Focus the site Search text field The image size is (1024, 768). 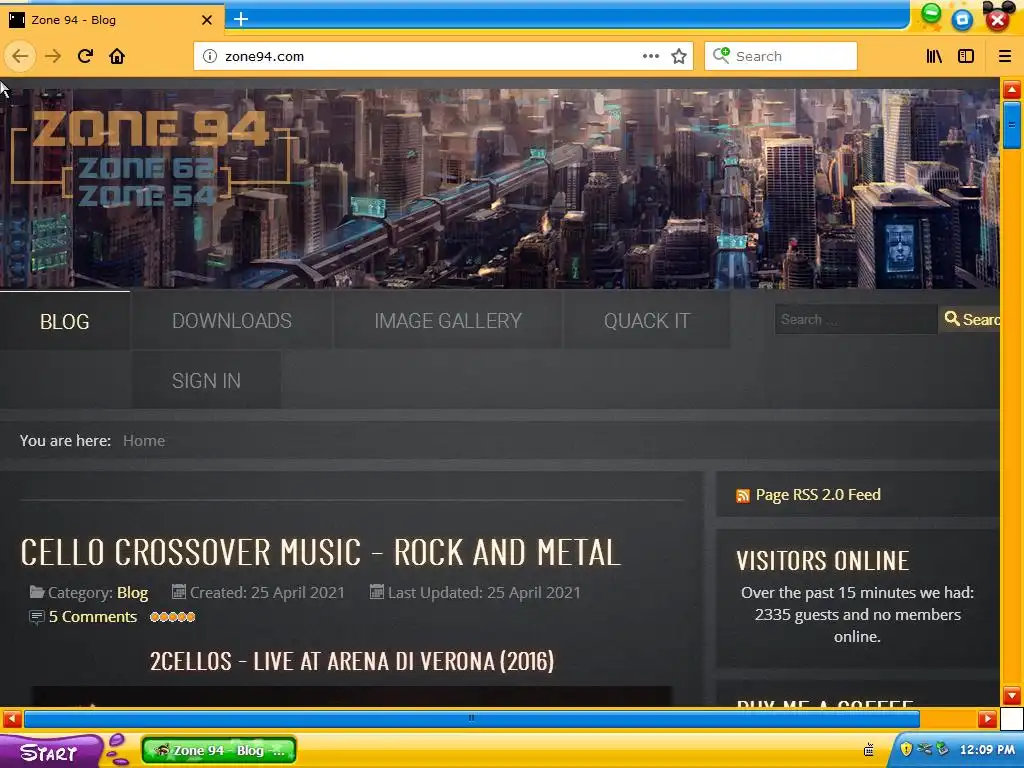[856, 319]
